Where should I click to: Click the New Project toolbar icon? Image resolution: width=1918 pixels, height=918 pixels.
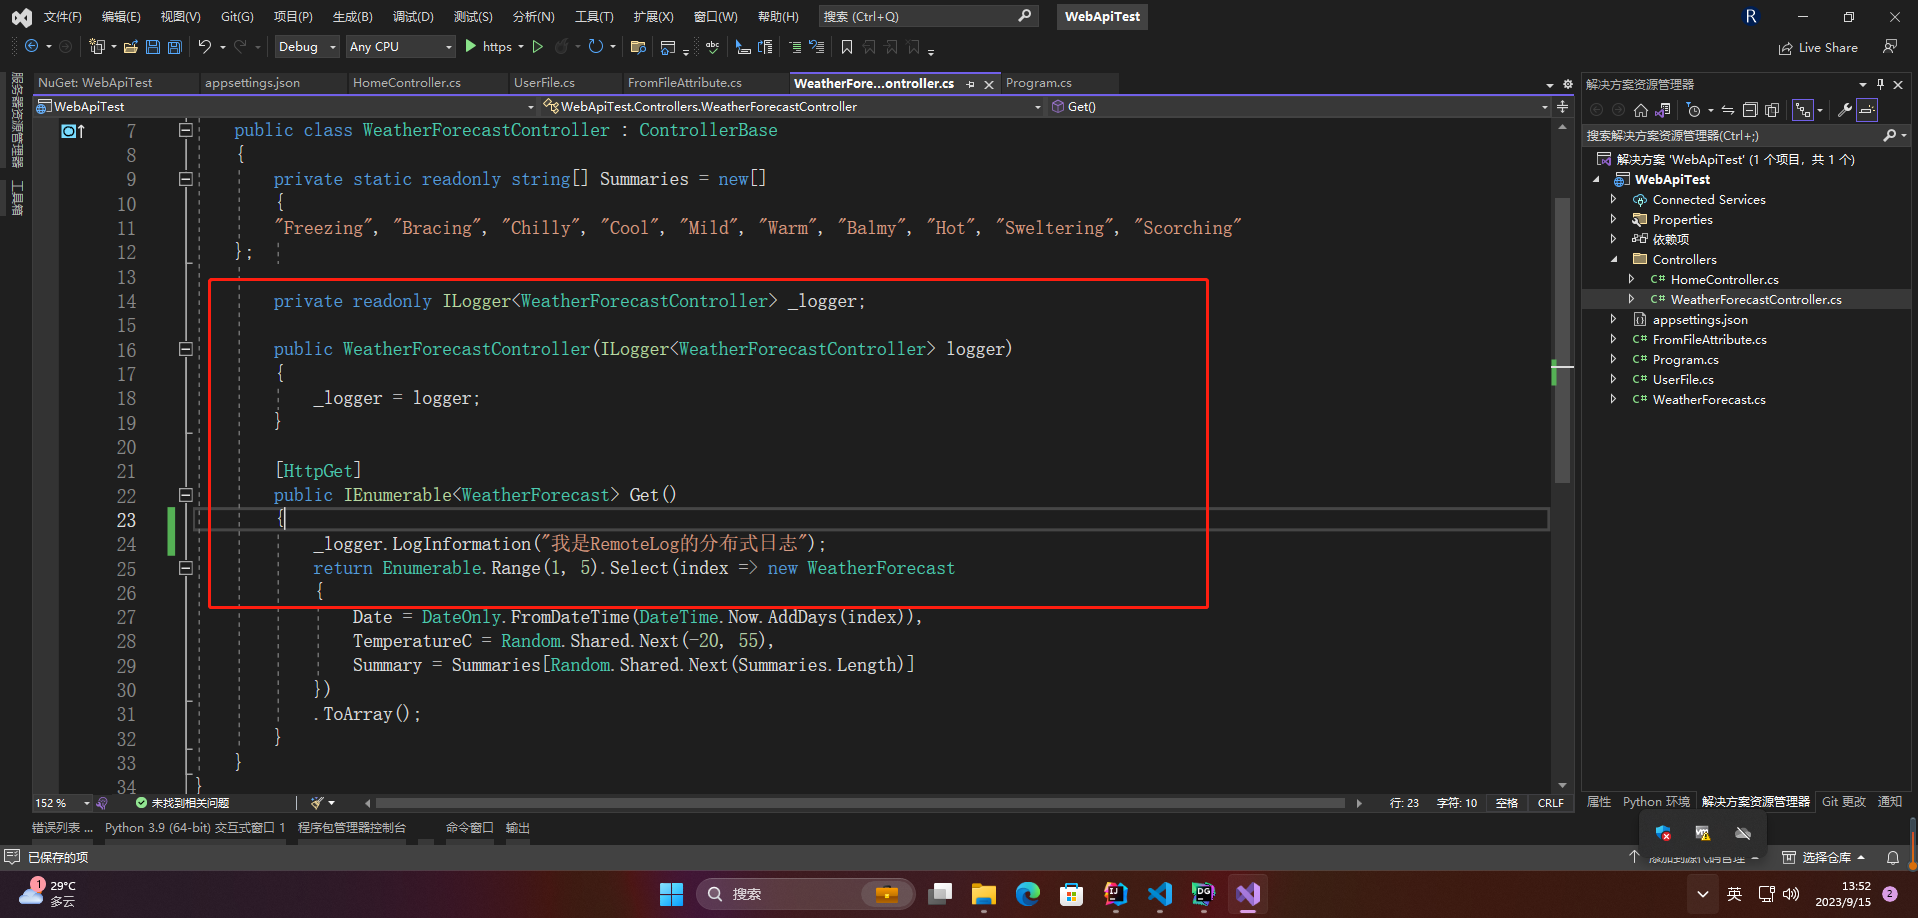[97, 47]
